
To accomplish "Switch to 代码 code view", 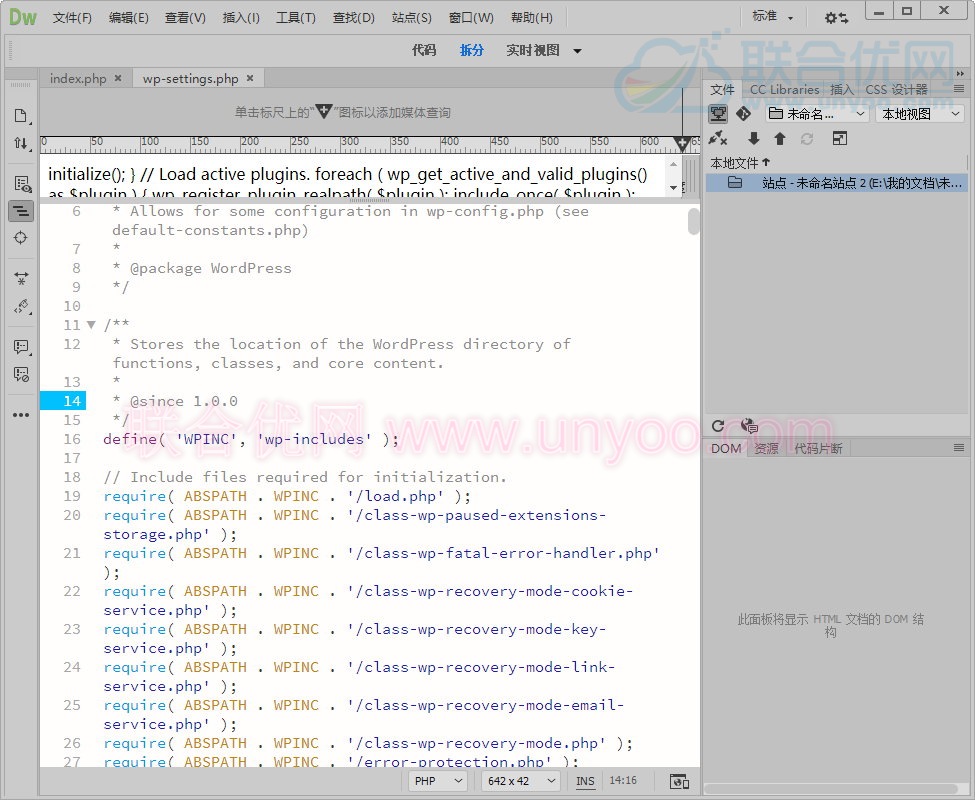I will [424, 50].
